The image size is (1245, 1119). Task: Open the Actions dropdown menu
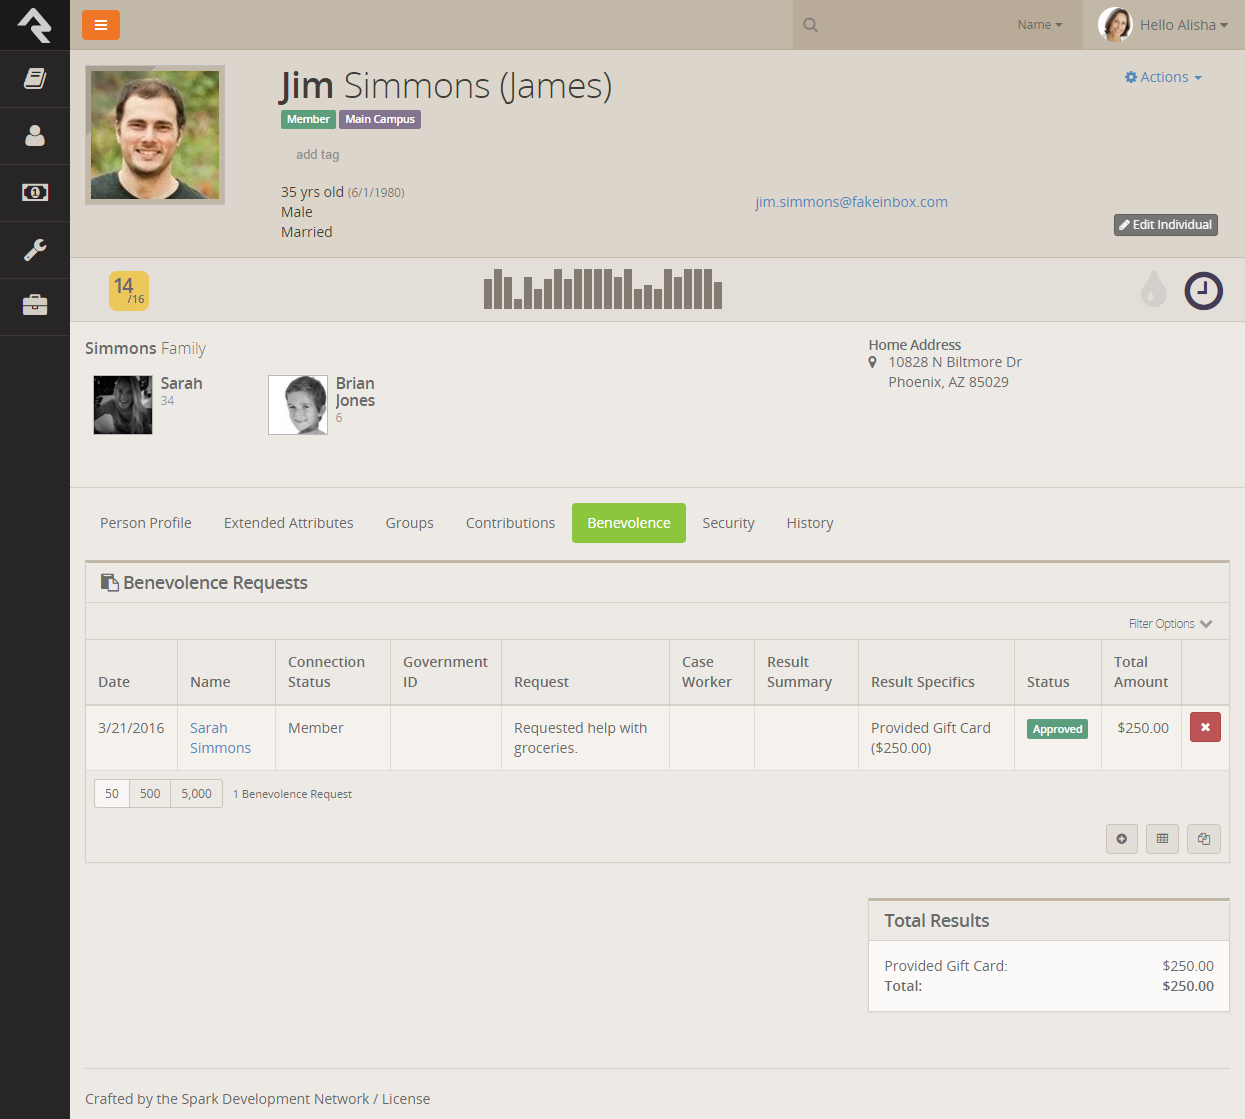pyautogui.click(x=1163, y=77)
